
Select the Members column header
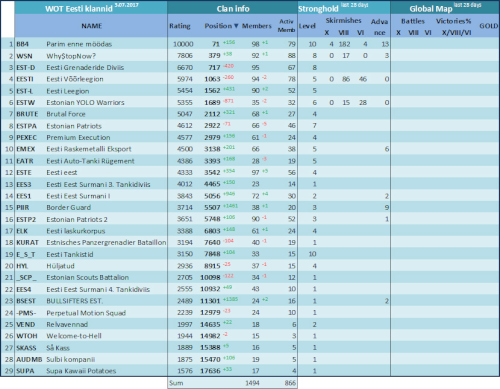tap(257, 26)
